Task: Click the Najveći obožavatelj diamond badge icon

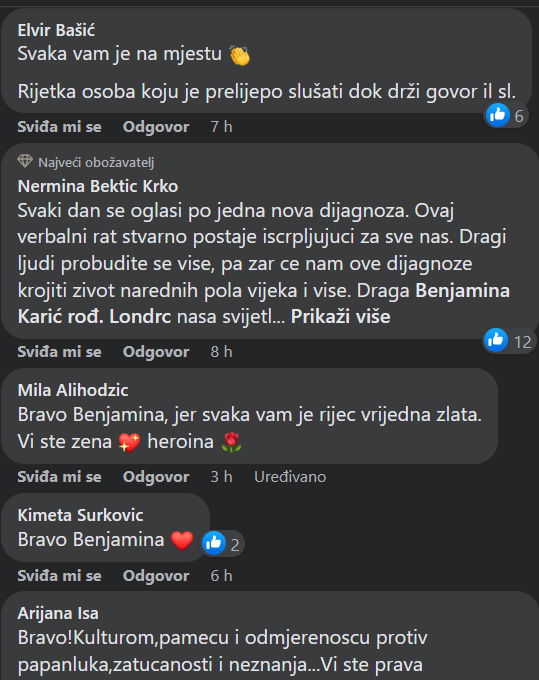Action: tap(25, 161)
